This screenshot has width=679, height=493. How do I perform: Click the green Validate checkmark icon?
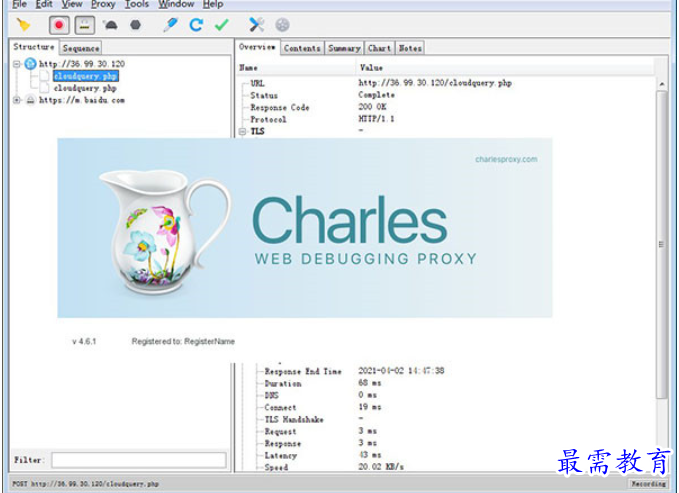(222, 25)
